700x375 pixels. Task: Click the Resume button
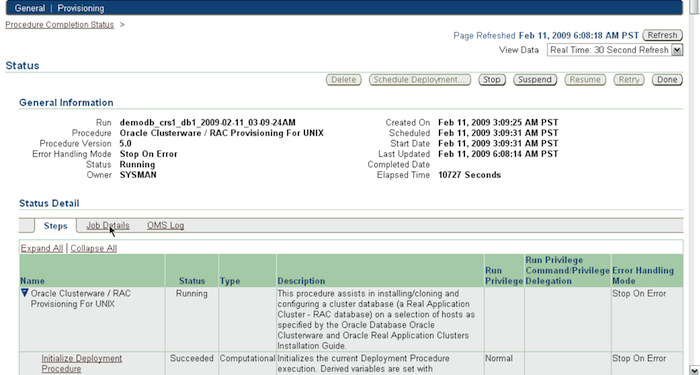[x=585, y=79]
